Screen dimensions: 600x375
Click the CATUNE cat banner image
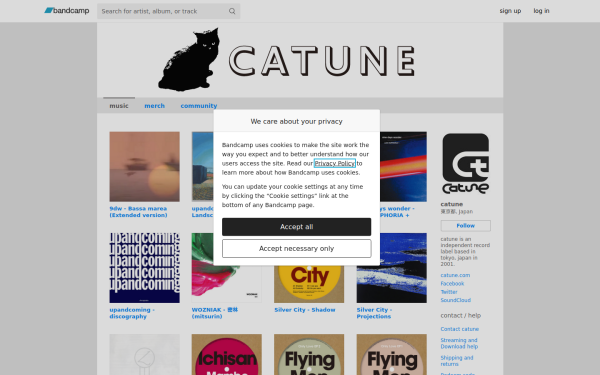point(300,60)
